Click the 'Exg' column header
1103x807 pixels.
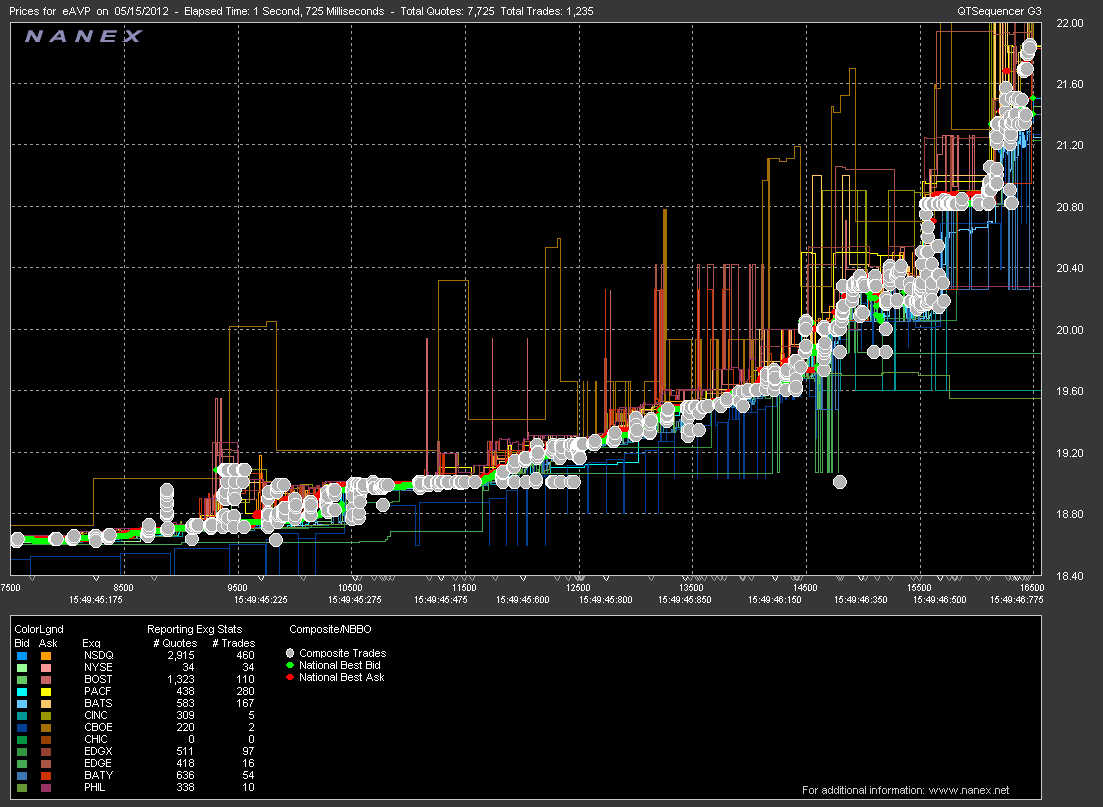tap(91, 643)
